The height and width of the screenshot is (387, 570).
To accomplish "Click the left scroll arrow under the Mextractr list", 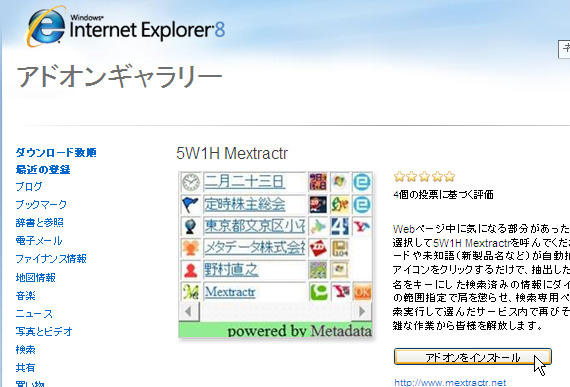I will point(189,311).
